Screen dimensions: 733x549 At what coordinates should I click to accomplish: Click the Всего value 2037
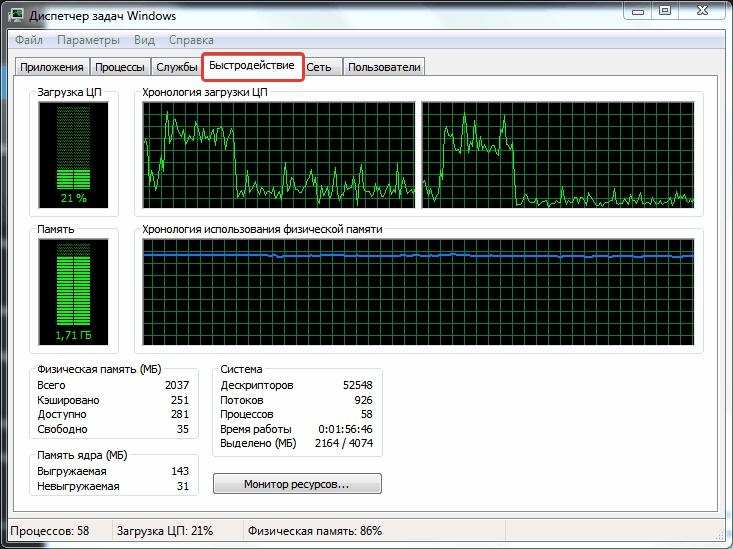[x=177, y=385]
